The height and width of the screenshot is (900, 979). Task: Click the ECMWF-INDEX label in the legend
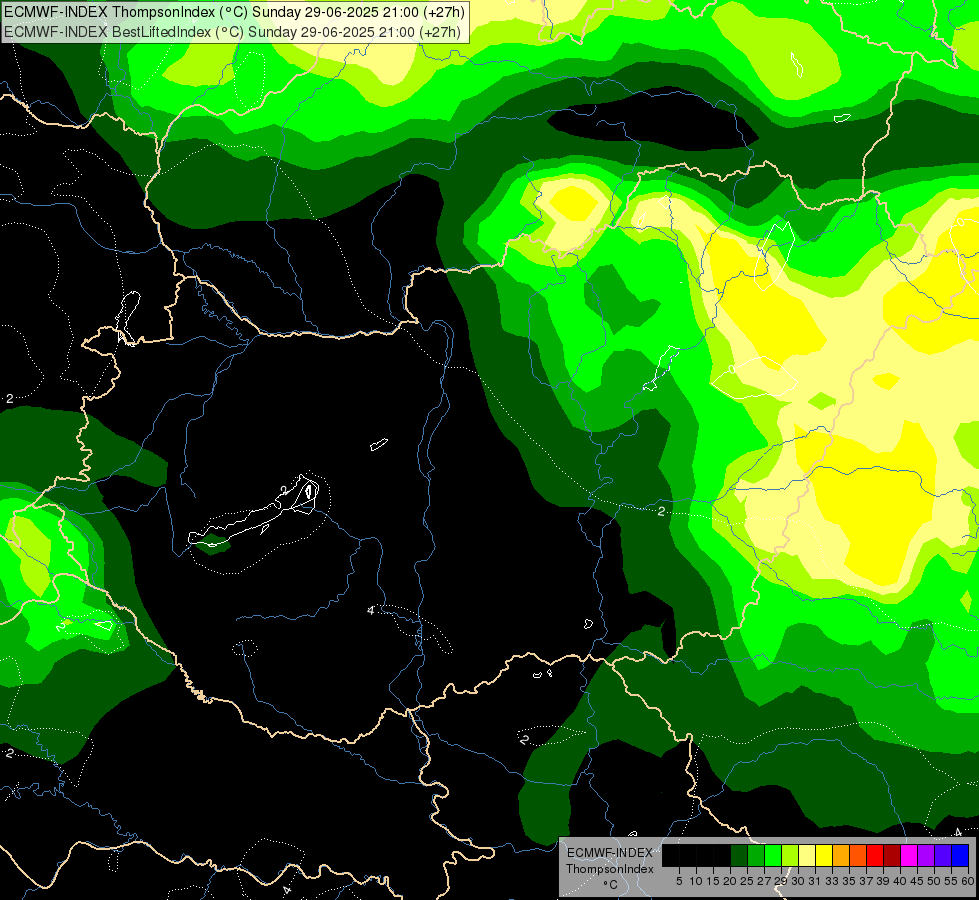click(610, 853)
